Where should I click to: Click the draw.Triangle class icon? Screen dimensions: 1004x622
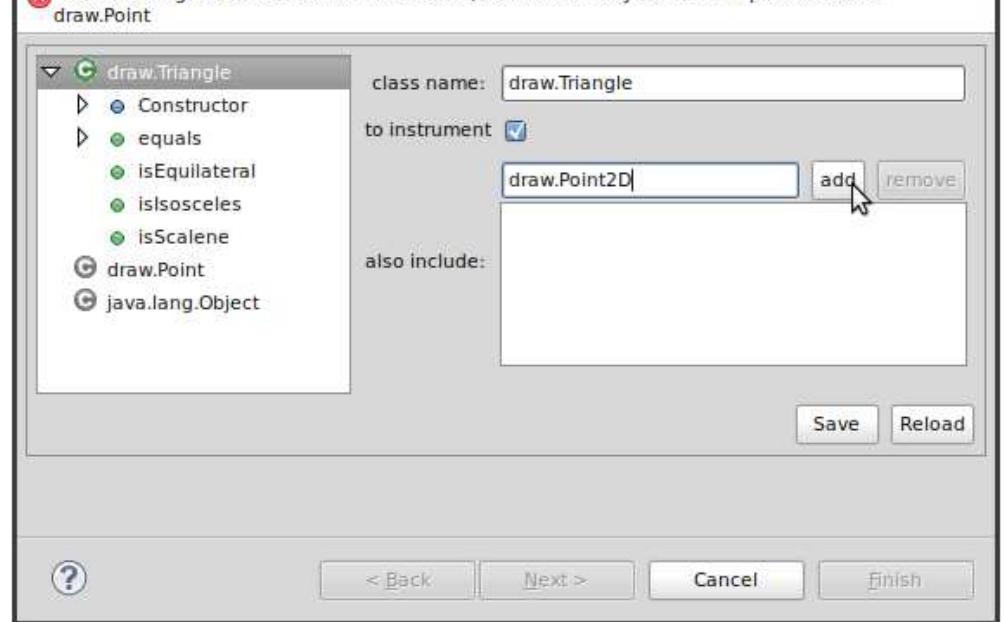coord(85,70)
